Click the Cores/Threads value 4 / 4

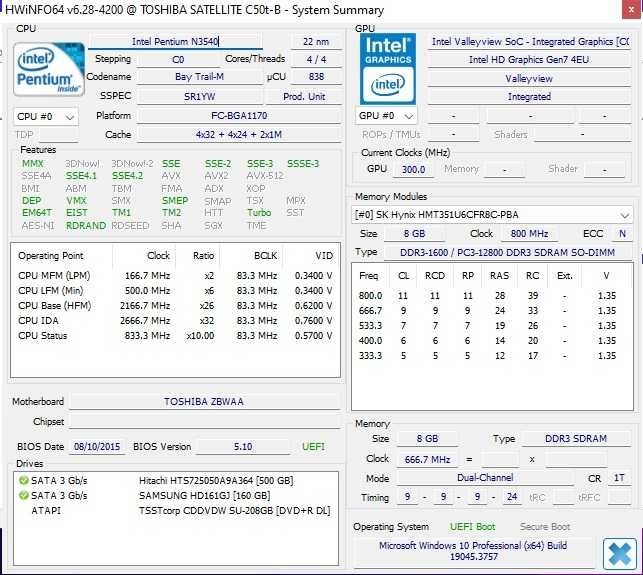click(x=316, y=59)
